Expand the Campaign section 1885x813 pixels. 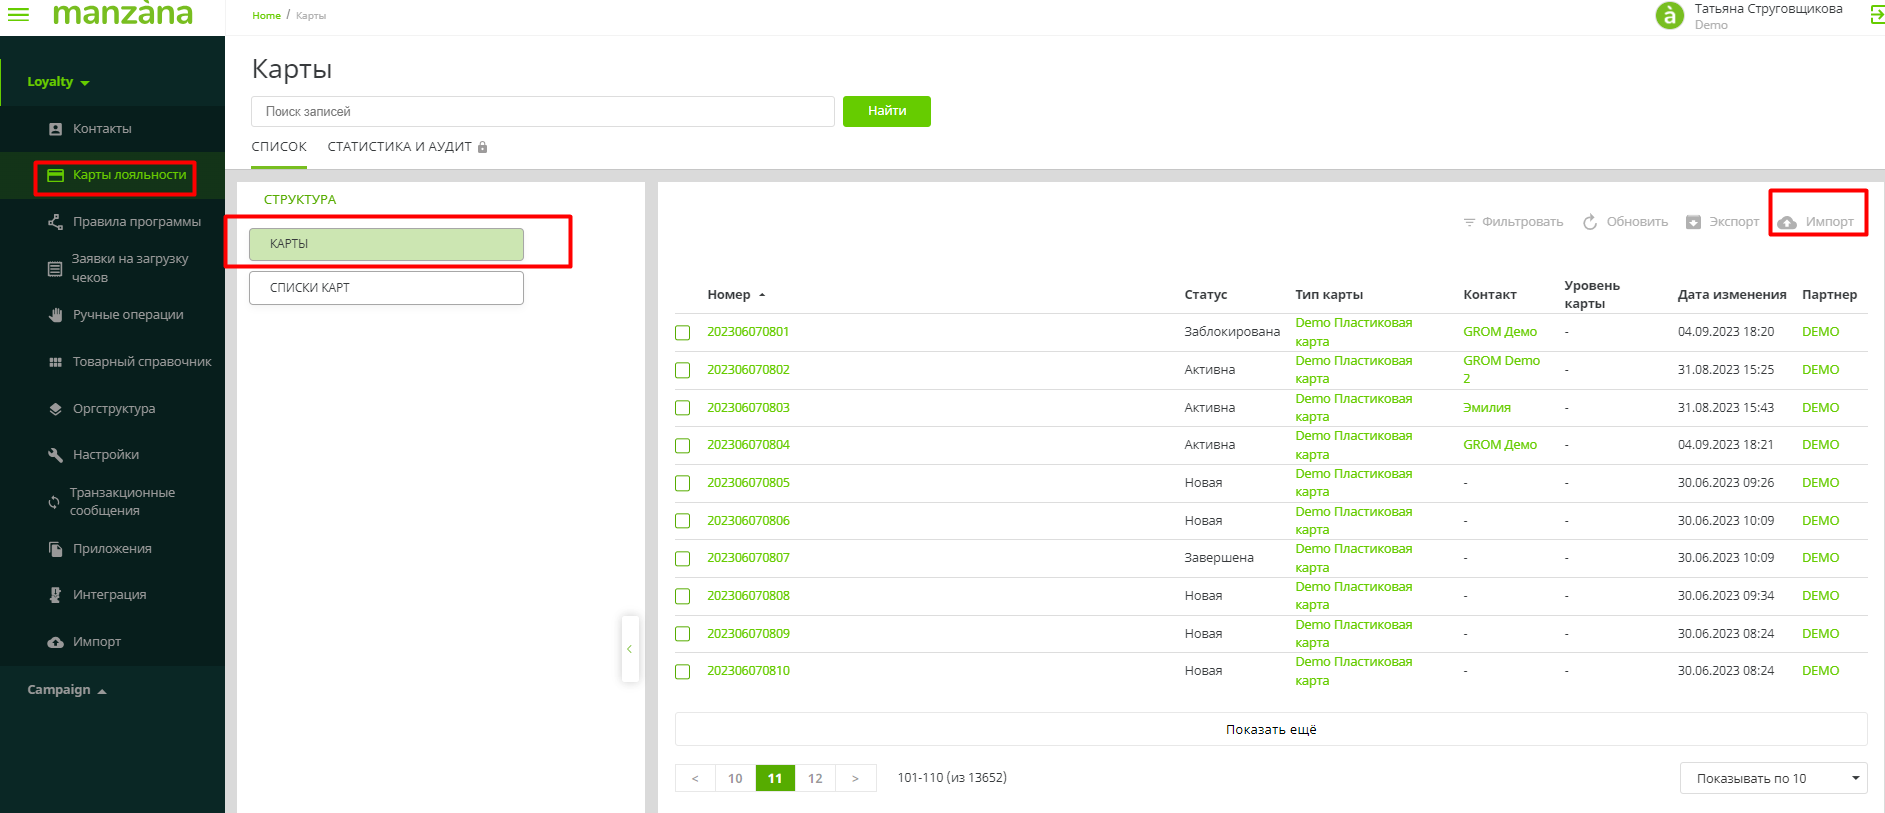(x=66, y=690)
